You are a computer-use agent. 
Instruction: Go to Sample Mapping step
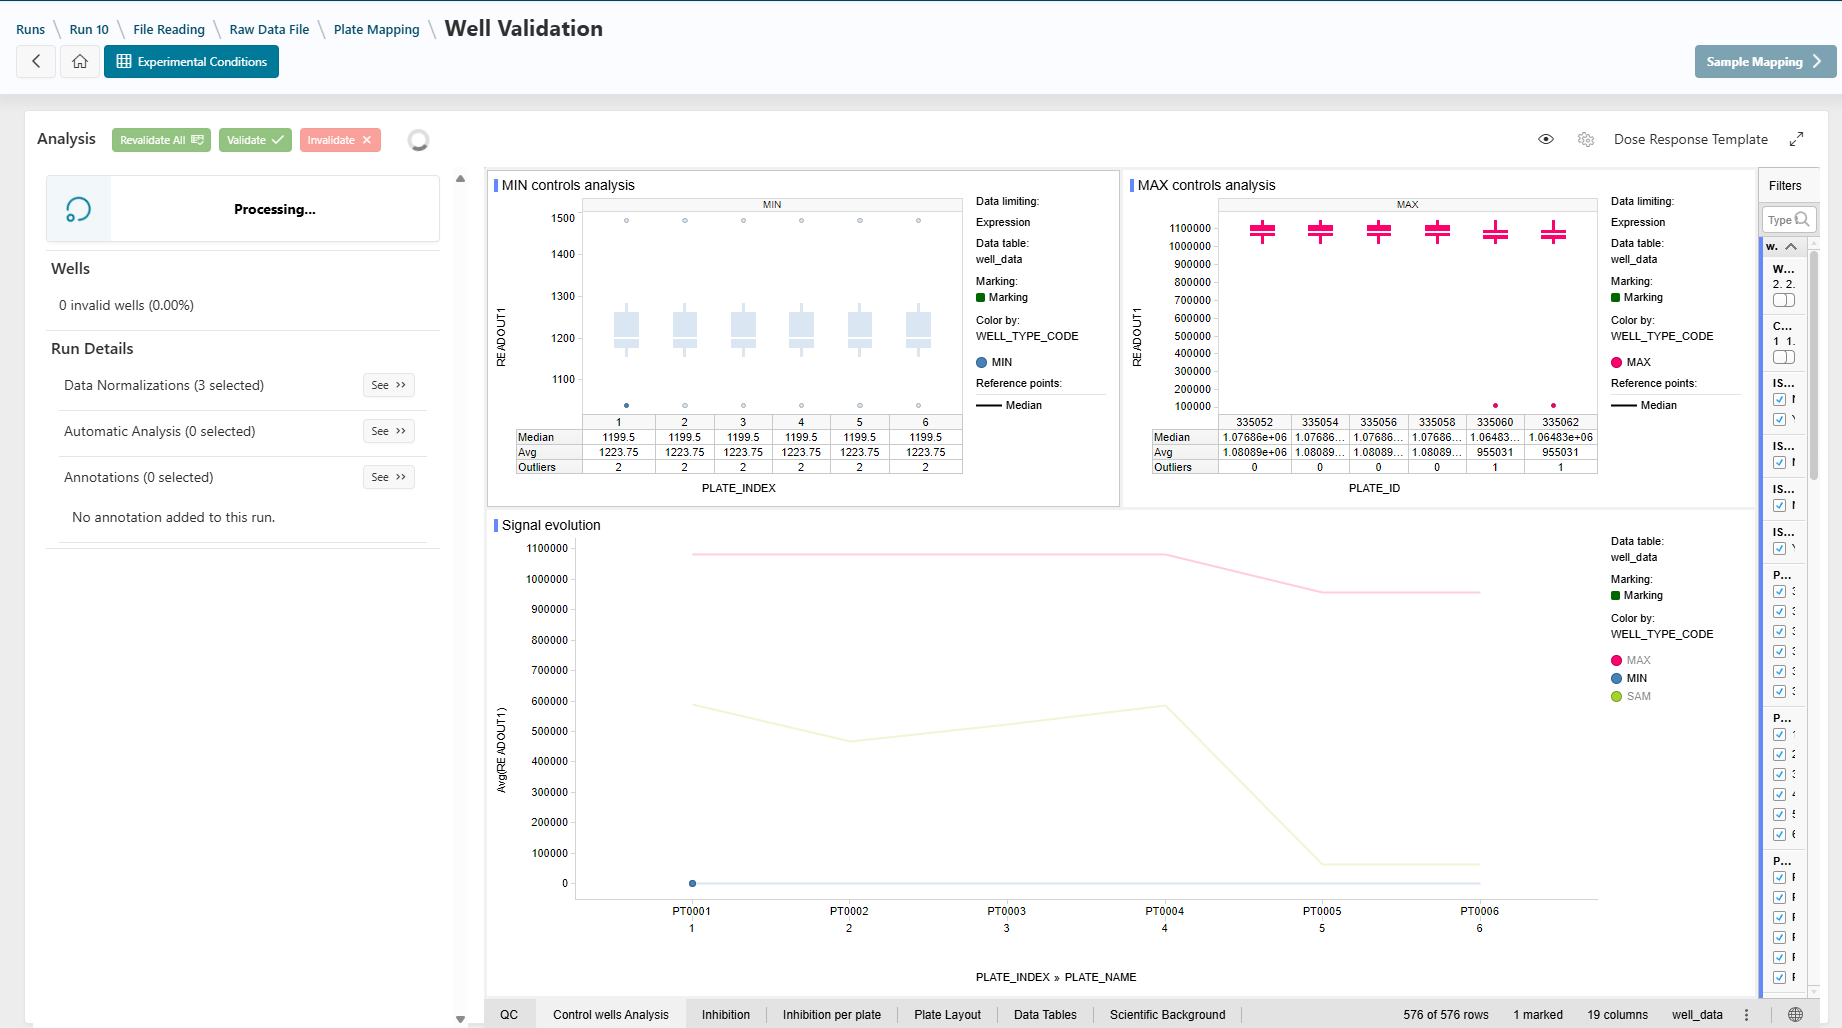tap(1765, 62)
